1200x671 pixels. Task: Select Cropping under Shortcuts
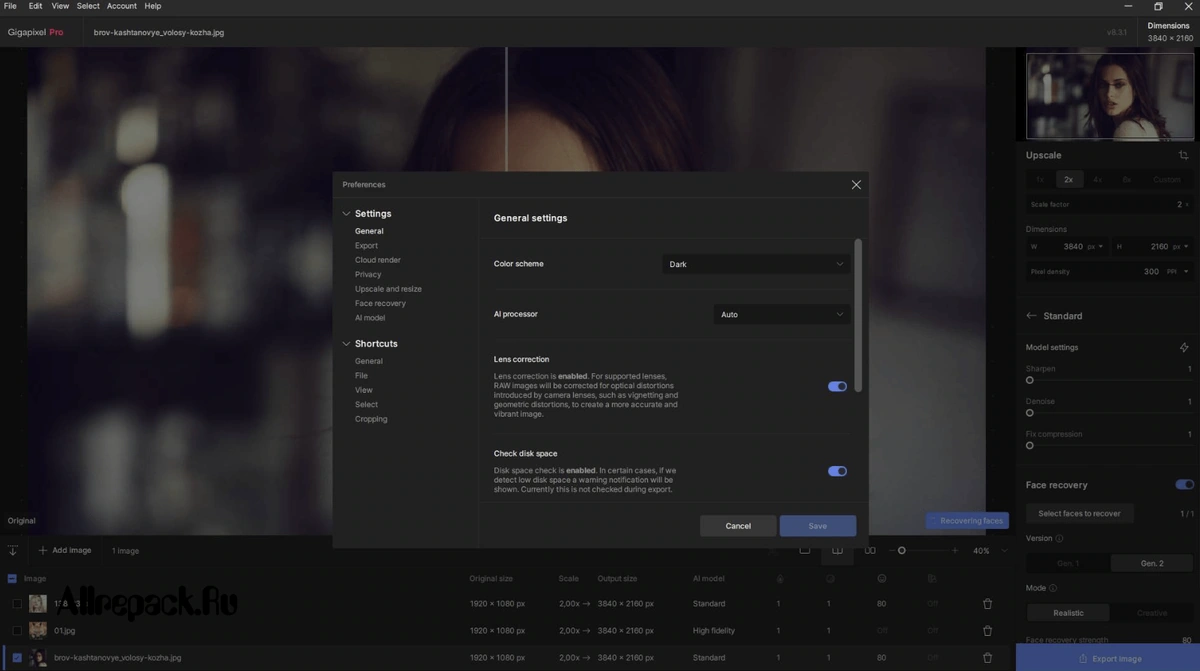371,419
